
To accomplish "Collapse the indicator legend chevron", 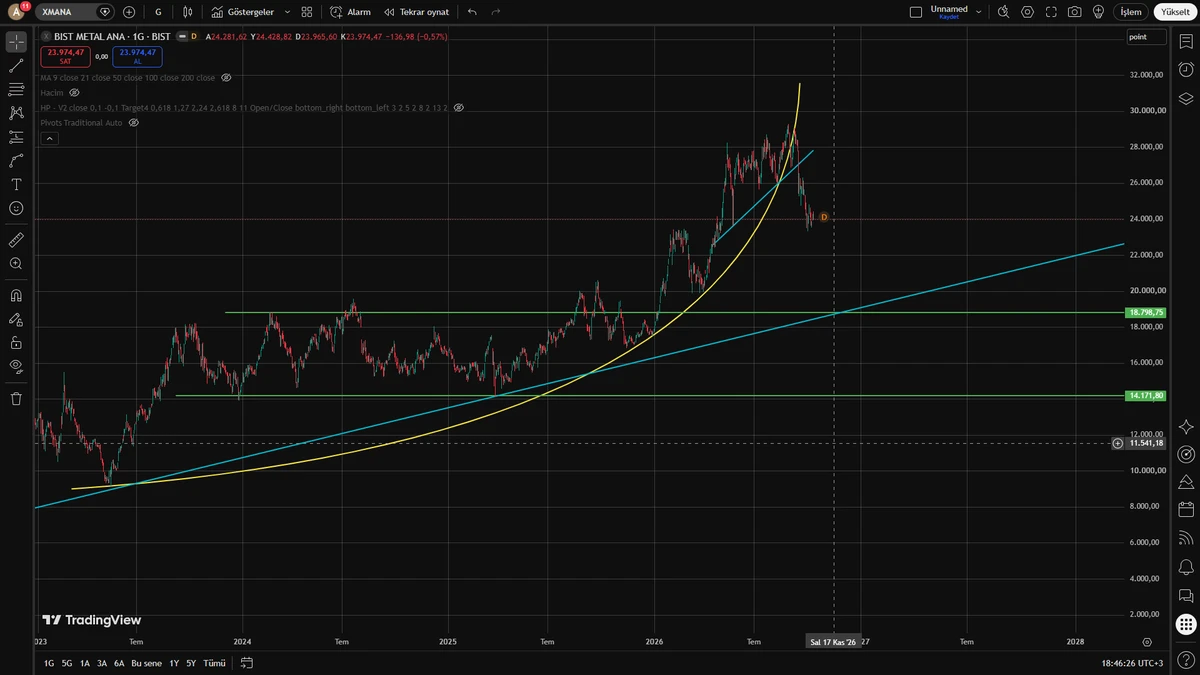I will tap(48, 138).
